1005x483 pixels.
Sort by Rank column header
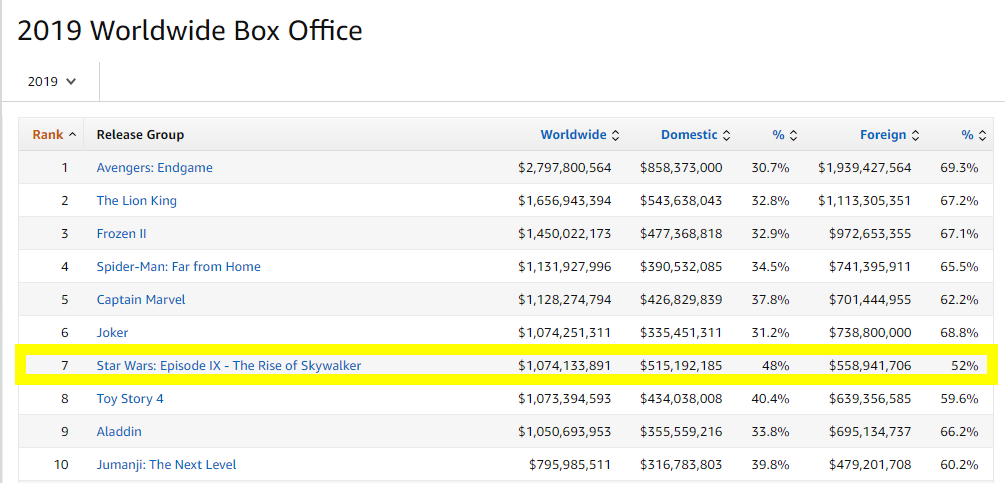click(48, 135)
